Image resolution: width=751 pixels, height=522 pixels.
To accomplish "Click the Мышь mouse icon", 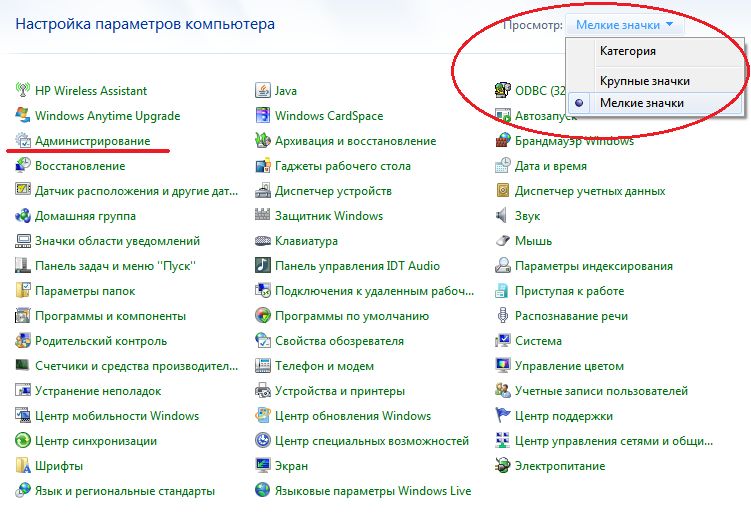I will pyautogui.click(x=502, y=240).
